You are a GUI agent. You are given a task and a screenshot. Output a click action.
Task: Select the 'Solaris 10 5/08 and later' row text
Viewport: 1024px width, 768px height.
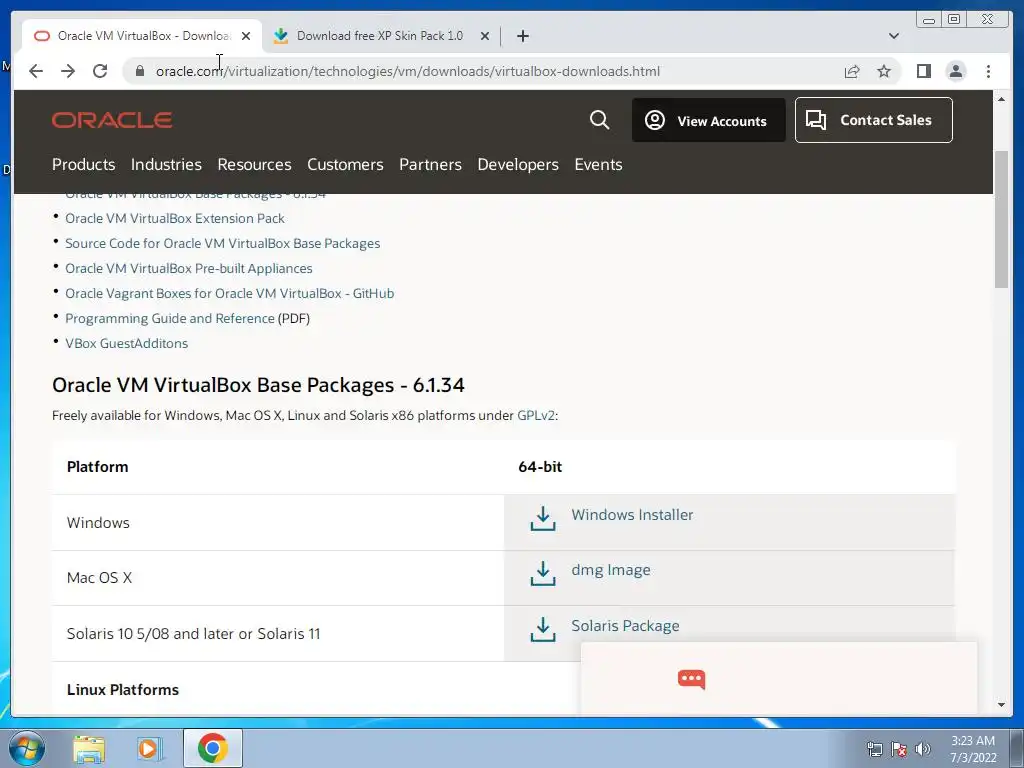[193, 633]
